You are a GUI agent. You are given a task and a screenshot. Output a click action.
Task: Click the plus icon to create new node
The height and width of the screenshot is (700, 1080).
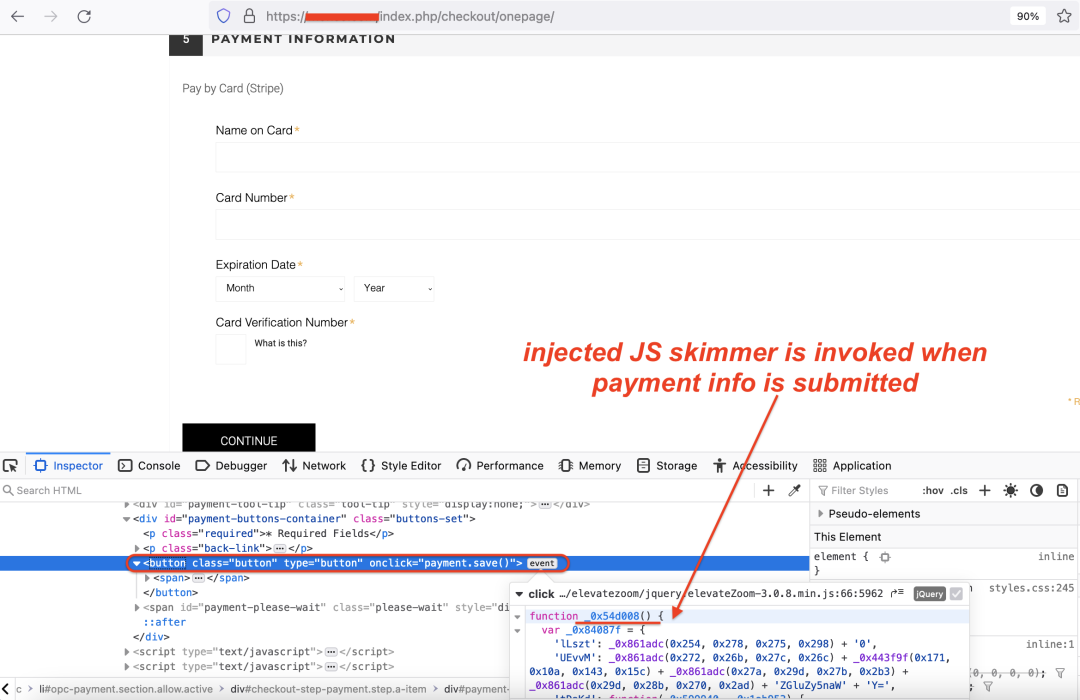tap(769, 490)
